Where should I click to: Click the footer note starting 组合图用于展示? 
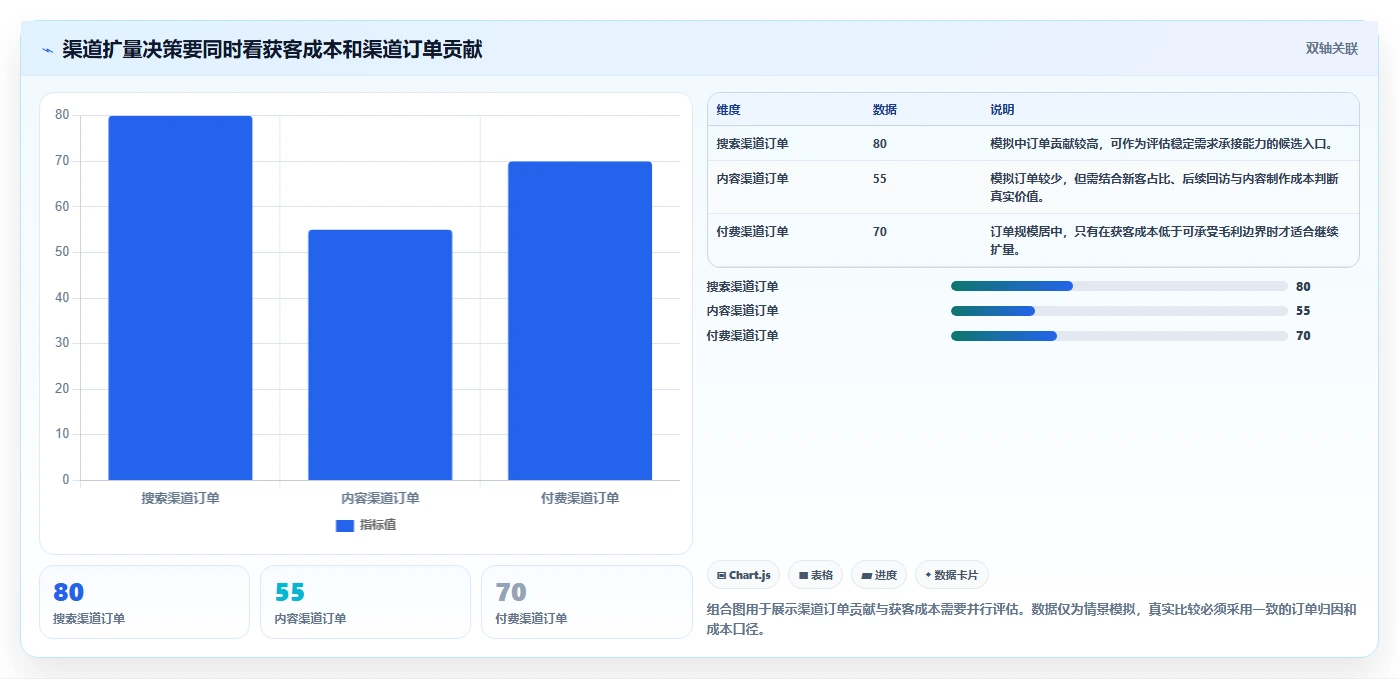pos(1032,620)
